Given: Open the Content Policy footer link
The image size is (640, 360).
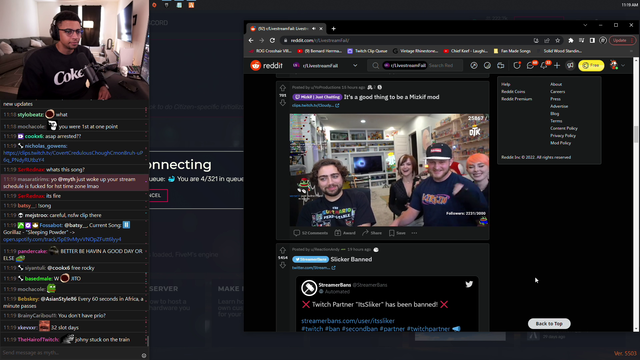Looking at the screenshot, I should (564, 129).
